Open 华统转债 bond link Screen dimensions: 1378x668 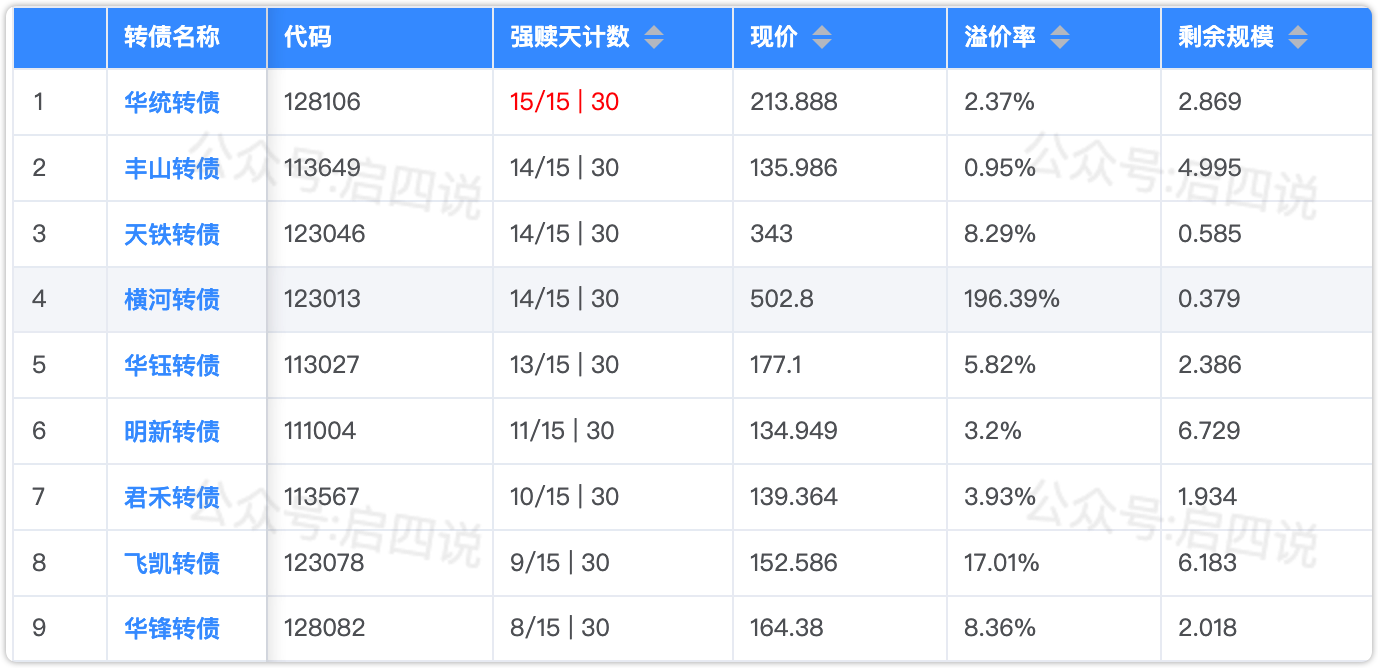pos(172,102)
